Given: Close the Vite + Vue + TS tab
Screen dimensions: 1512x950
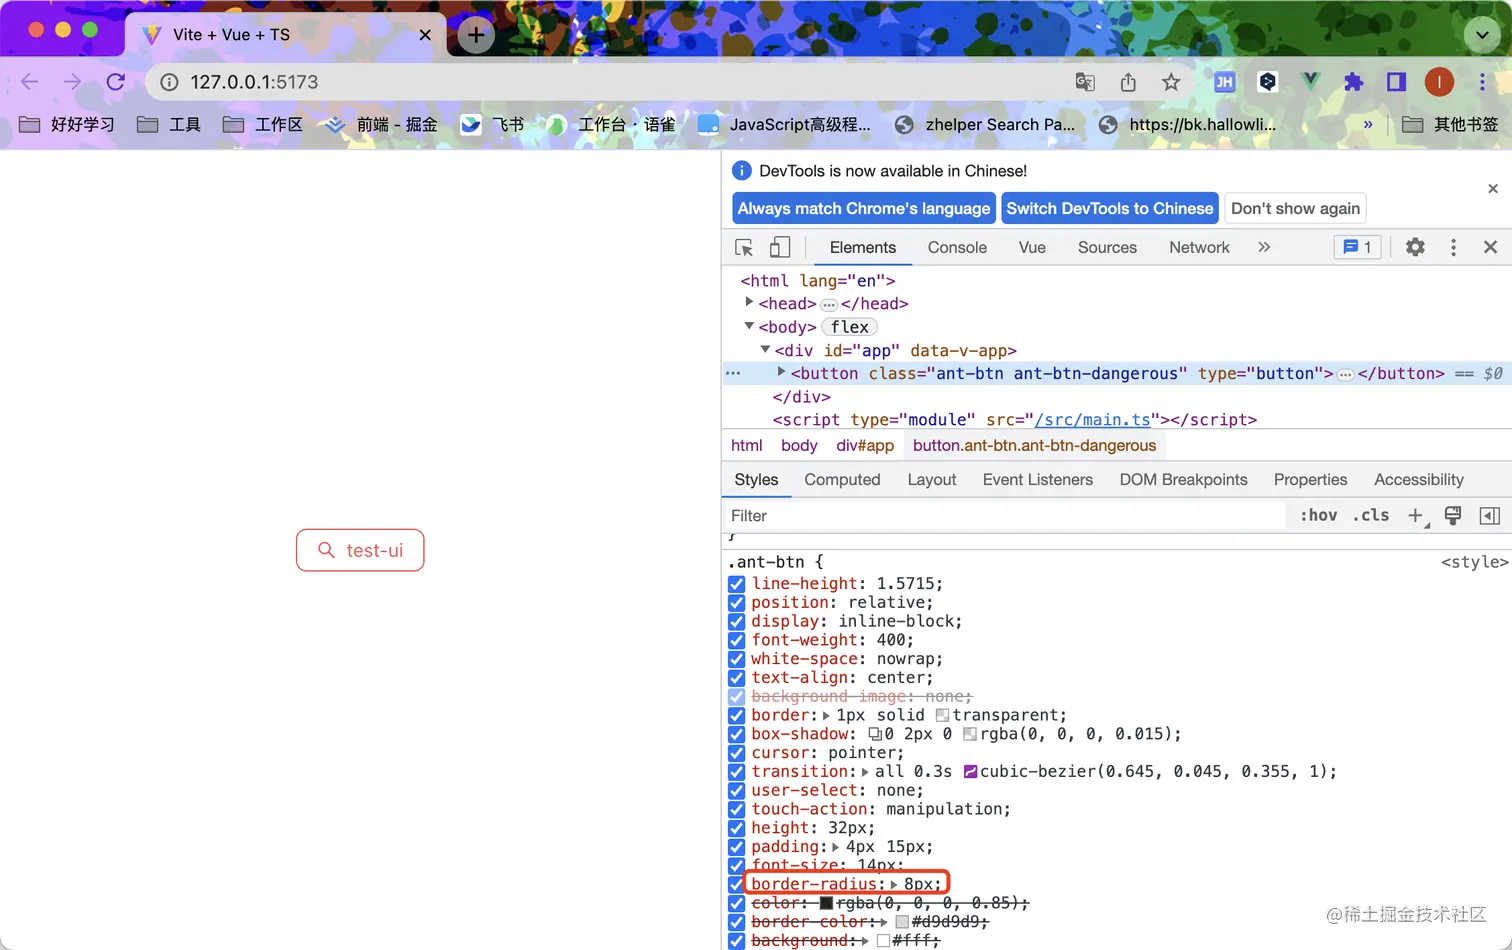Looking at the screenshot, I should (425, 35).
